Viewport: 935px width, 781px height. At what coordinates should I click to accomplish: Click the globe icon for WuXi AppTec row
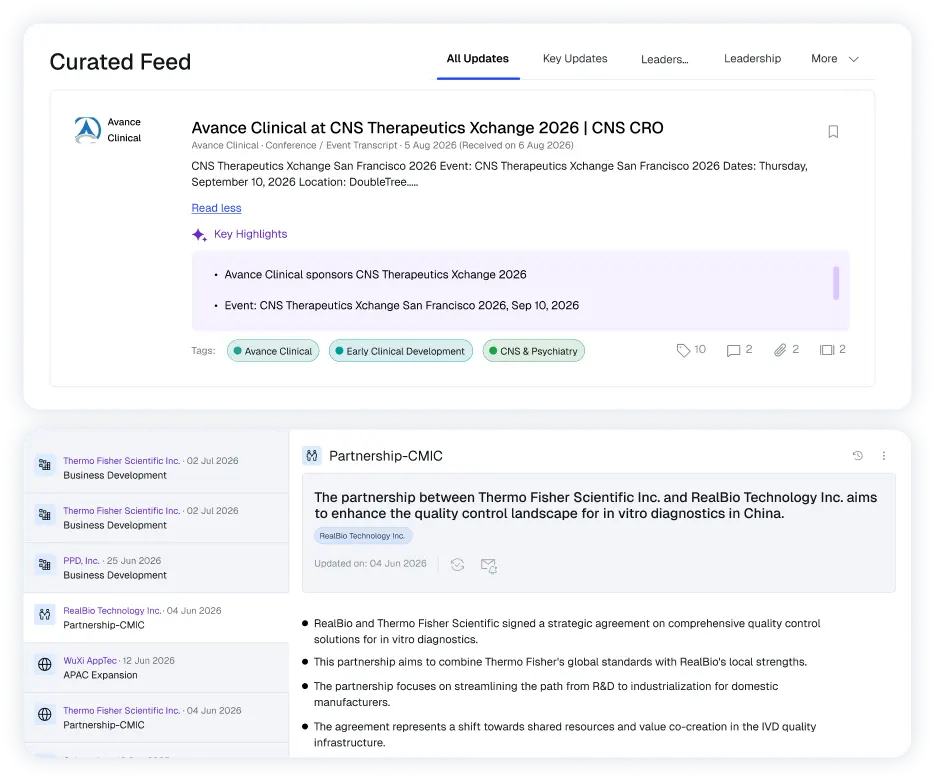[45, 664]
